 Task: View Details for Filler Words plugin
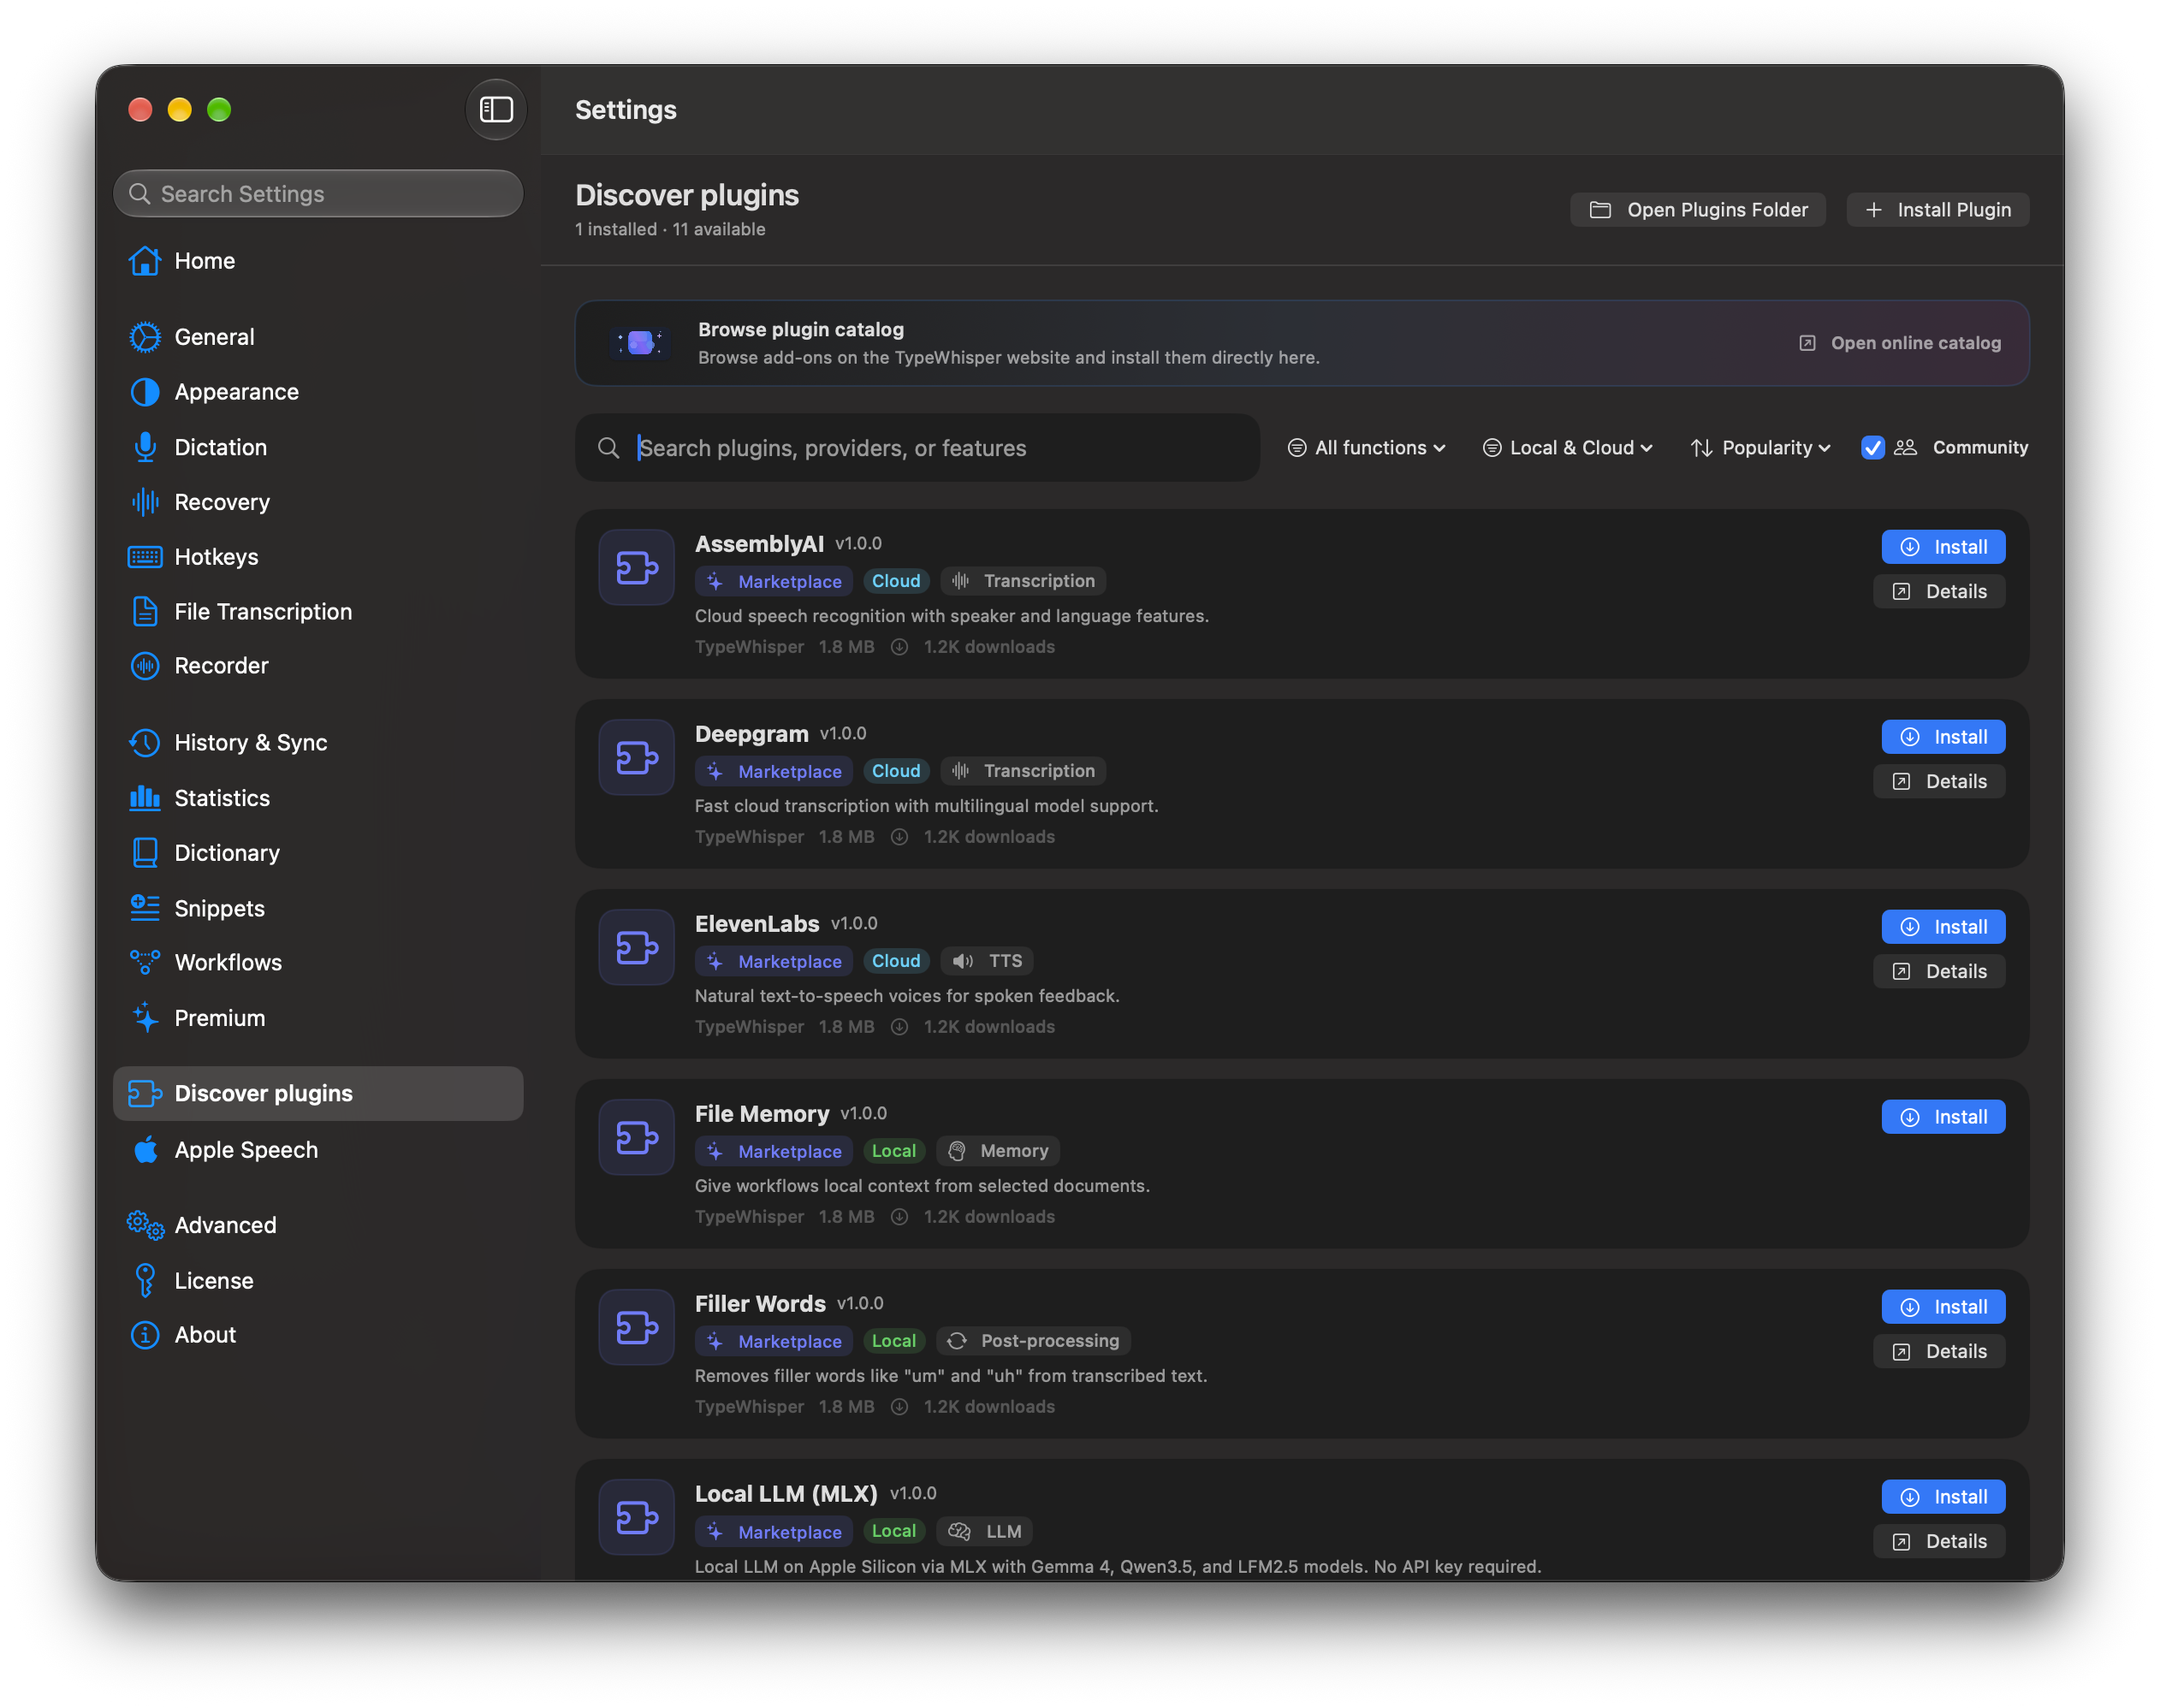pos(1938,1352)
